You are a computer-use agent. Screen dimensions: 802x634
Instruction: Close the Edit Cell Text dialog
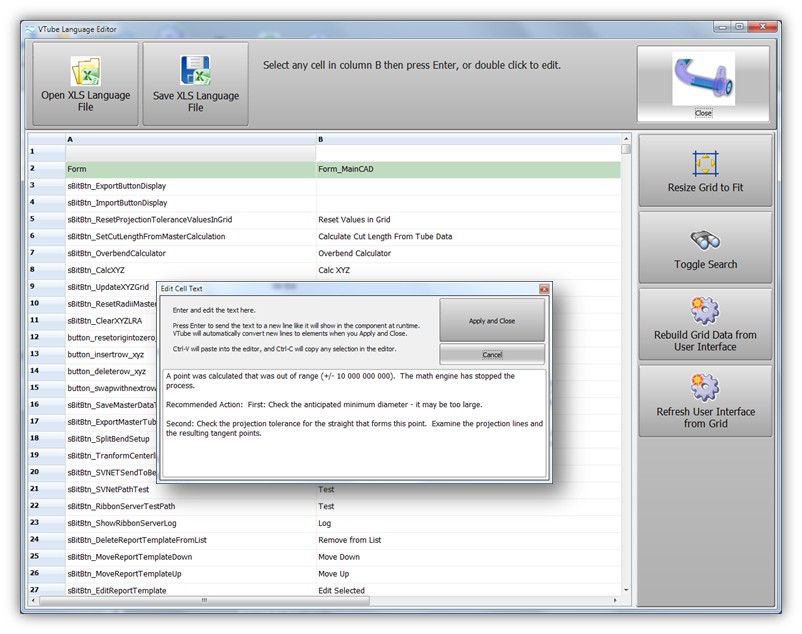[x=544, y=289]
